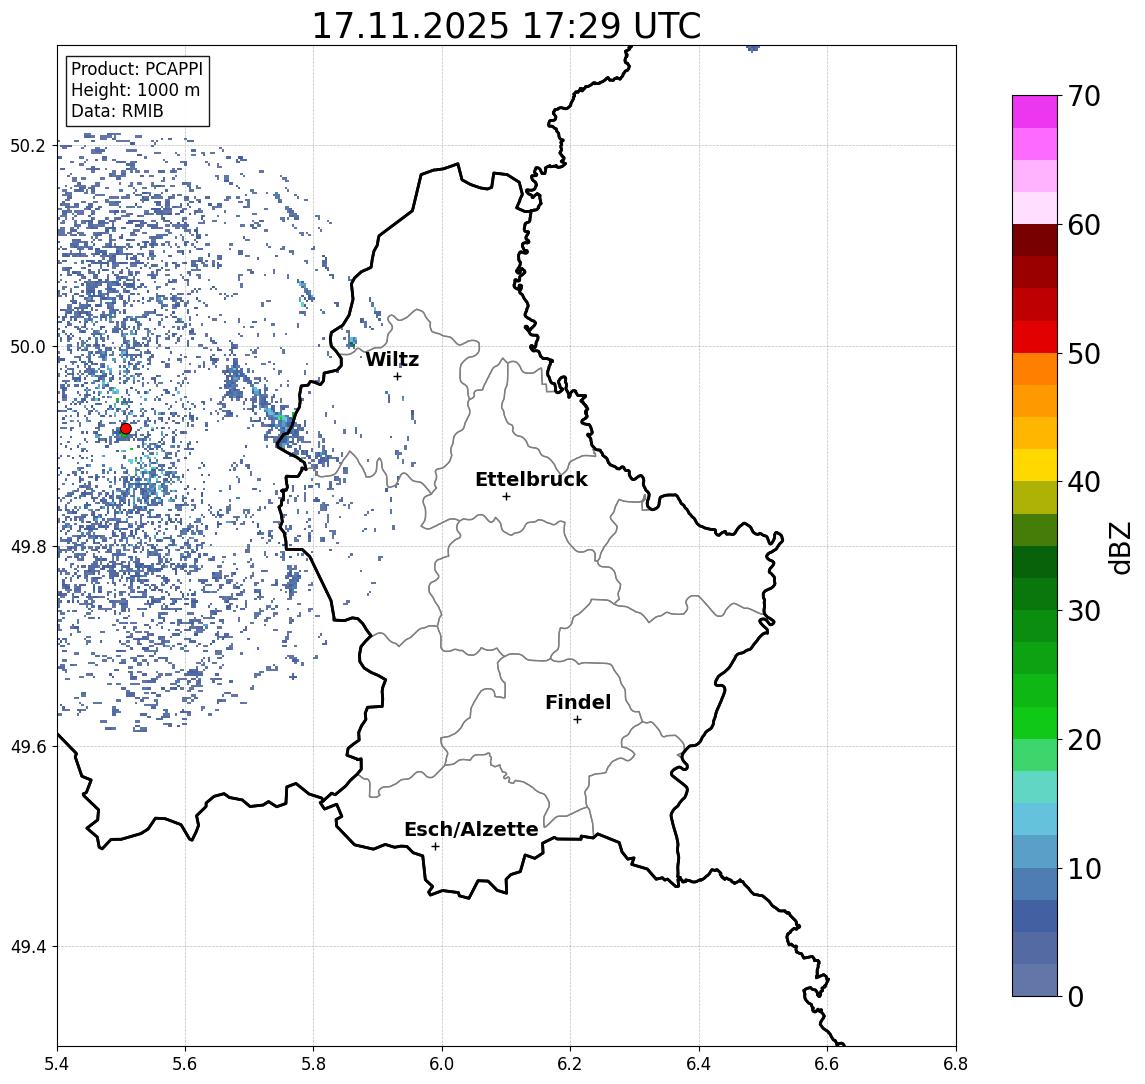Click the yellow 40 dBZ colorbar swatch
Image resolution: width=1145 pixels, height=1084 pixels.
1035,465
